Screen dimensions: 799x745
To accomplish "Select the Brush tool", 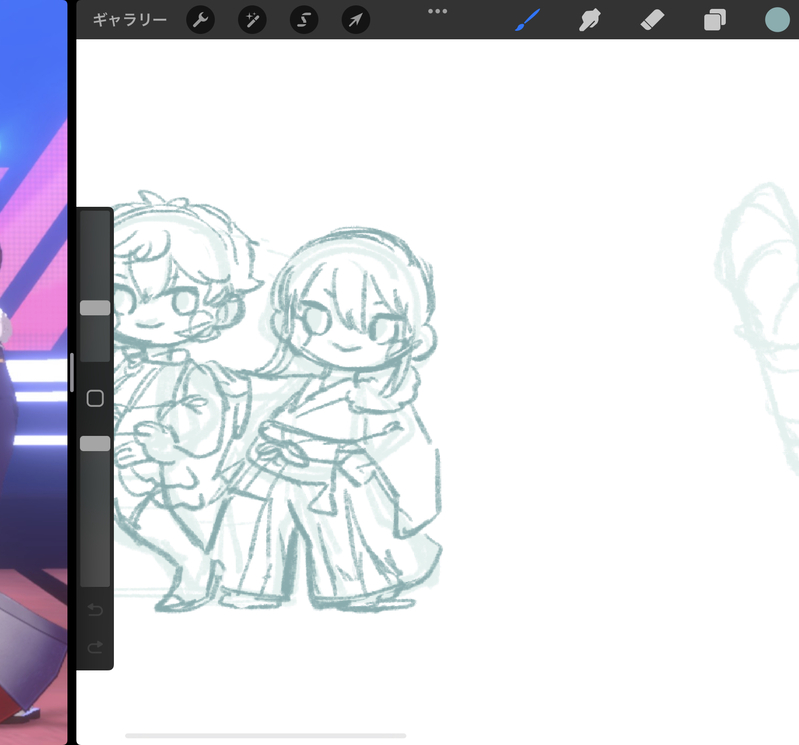I will pos(527,20).
